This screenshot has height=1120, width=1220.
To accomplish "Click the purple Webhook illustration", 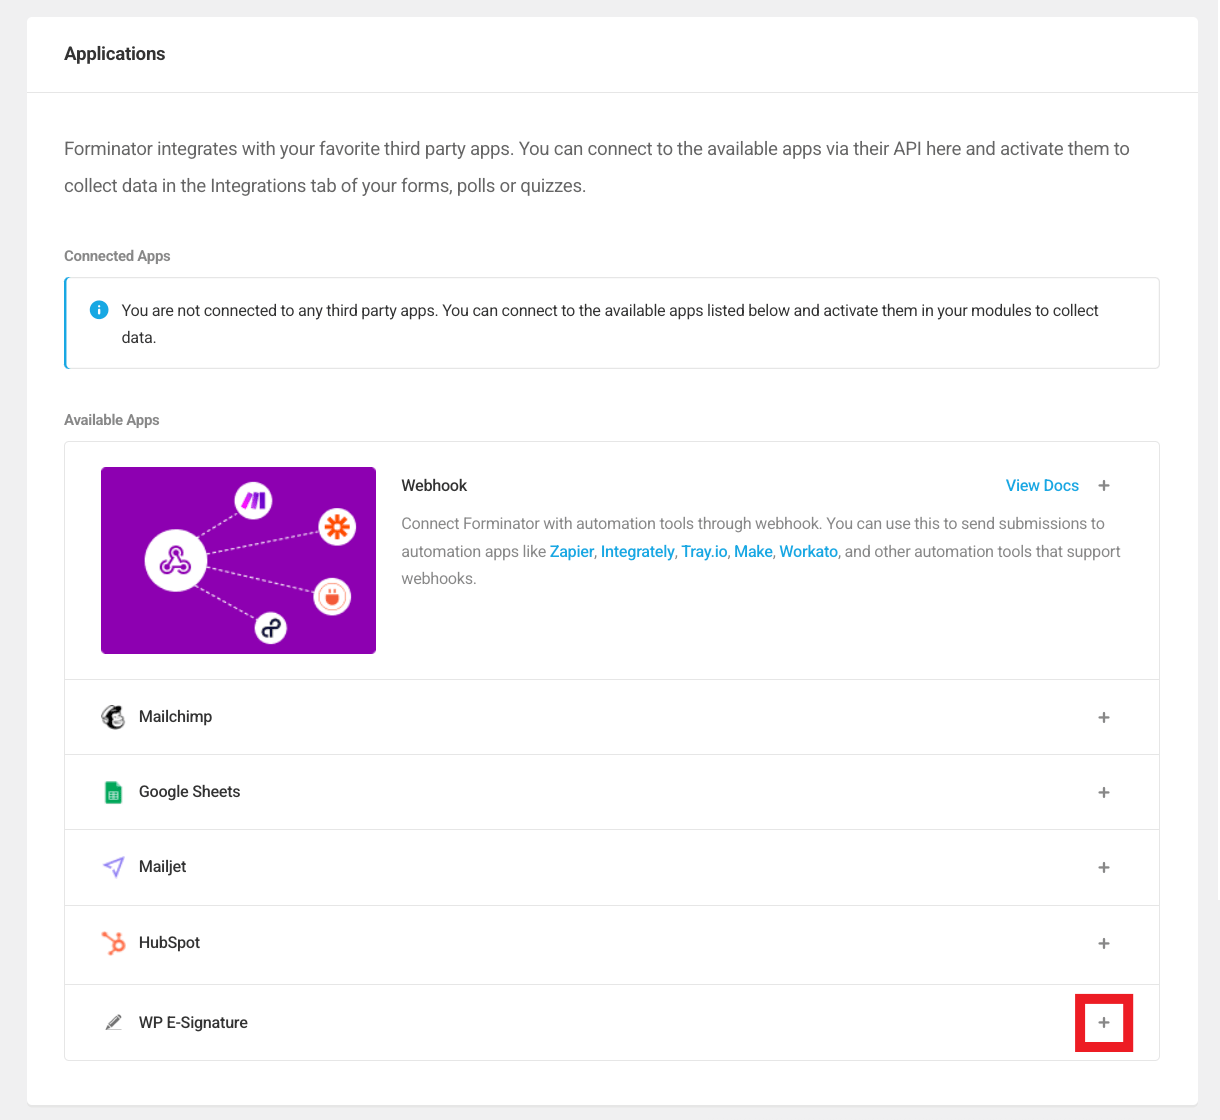I will tap(238, 560).
